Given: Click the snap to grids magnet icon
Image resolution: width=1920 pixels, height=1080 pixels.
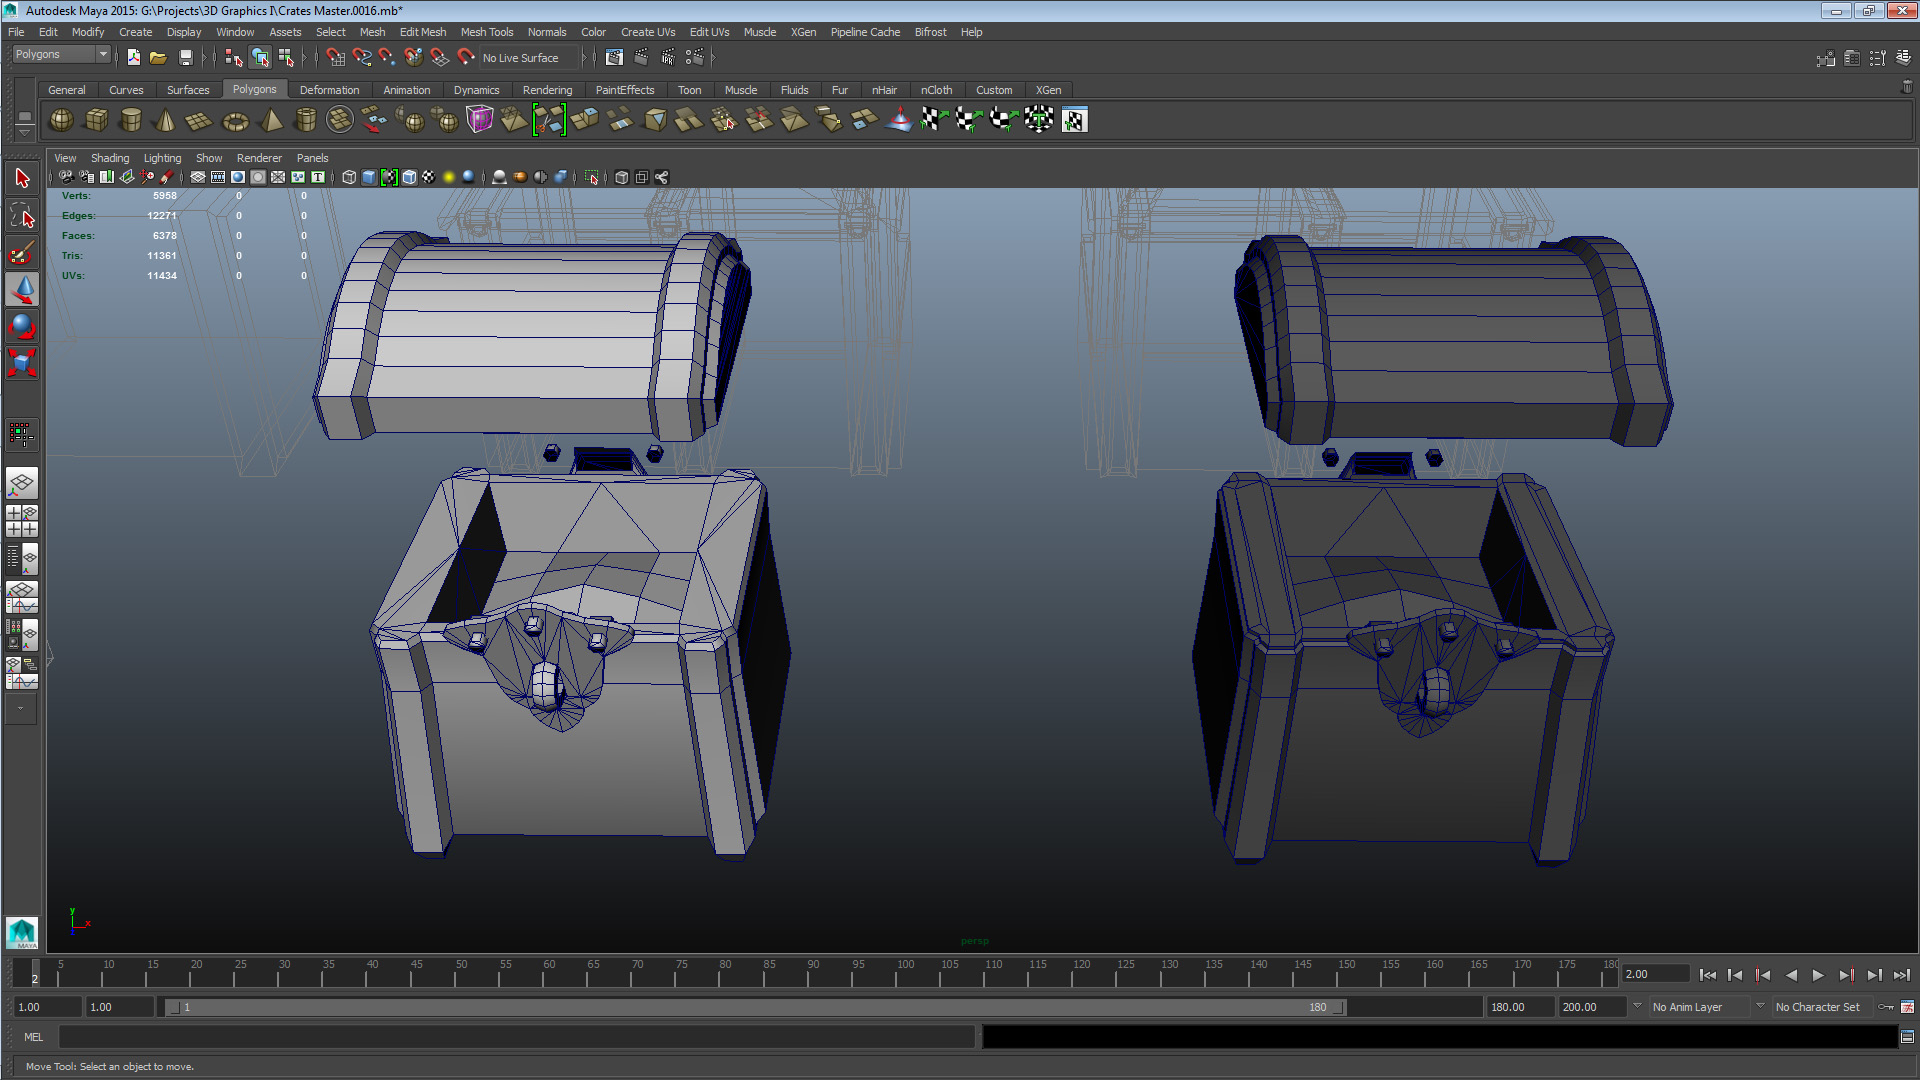Looking at the screenshot, I should (x=335, y=57).
